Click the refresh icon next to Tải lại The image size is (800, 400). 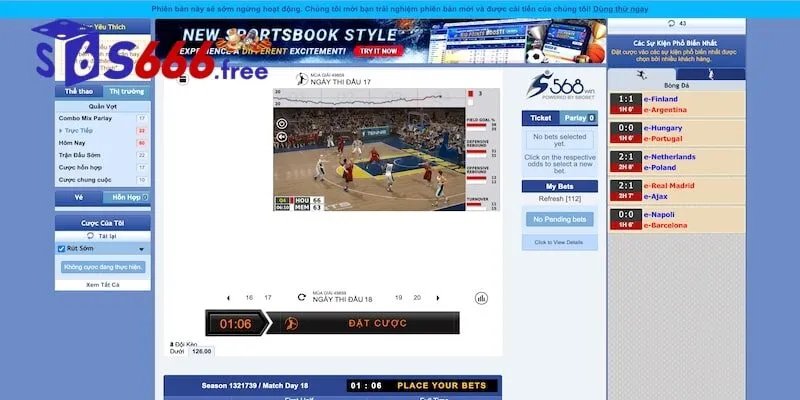92,236
